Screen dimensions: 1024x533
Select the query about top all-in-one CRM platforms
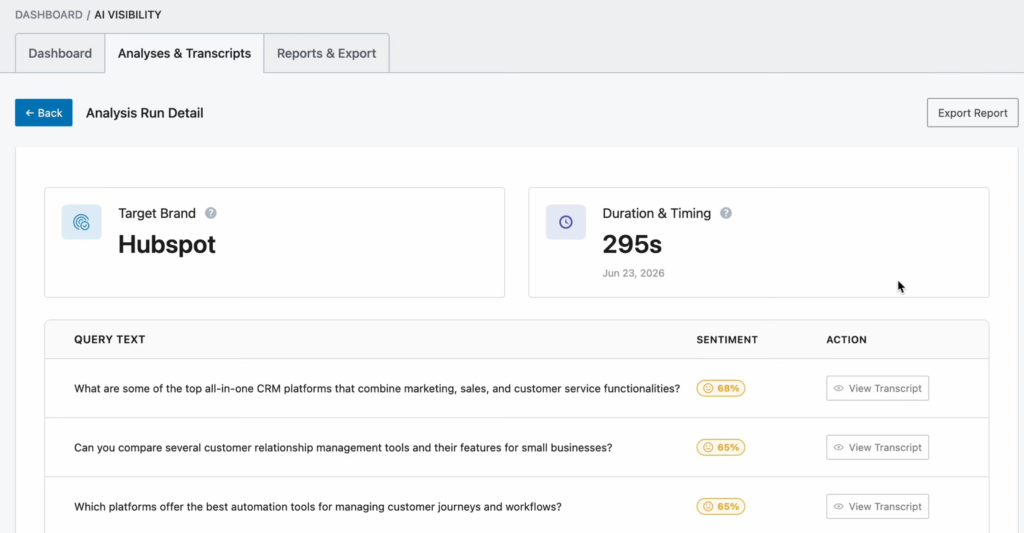click(377, 389)
